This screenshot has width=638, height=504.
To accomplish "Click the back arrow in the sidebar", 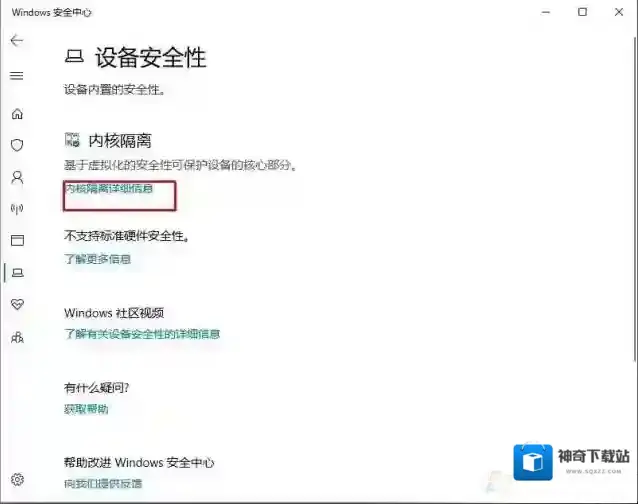I will point(16,41).
